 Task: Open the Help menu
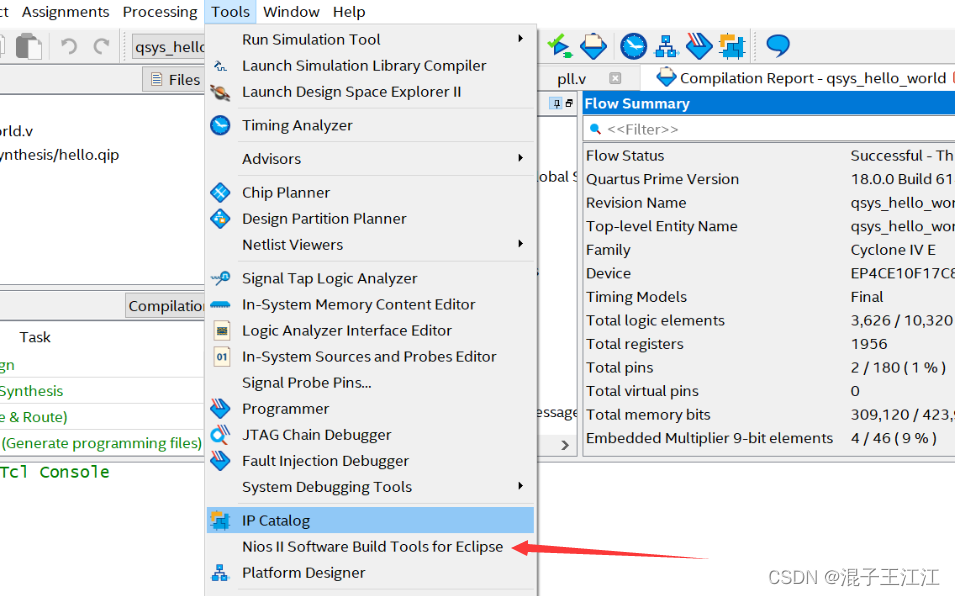pyautogui.click(x=349, y=12)
